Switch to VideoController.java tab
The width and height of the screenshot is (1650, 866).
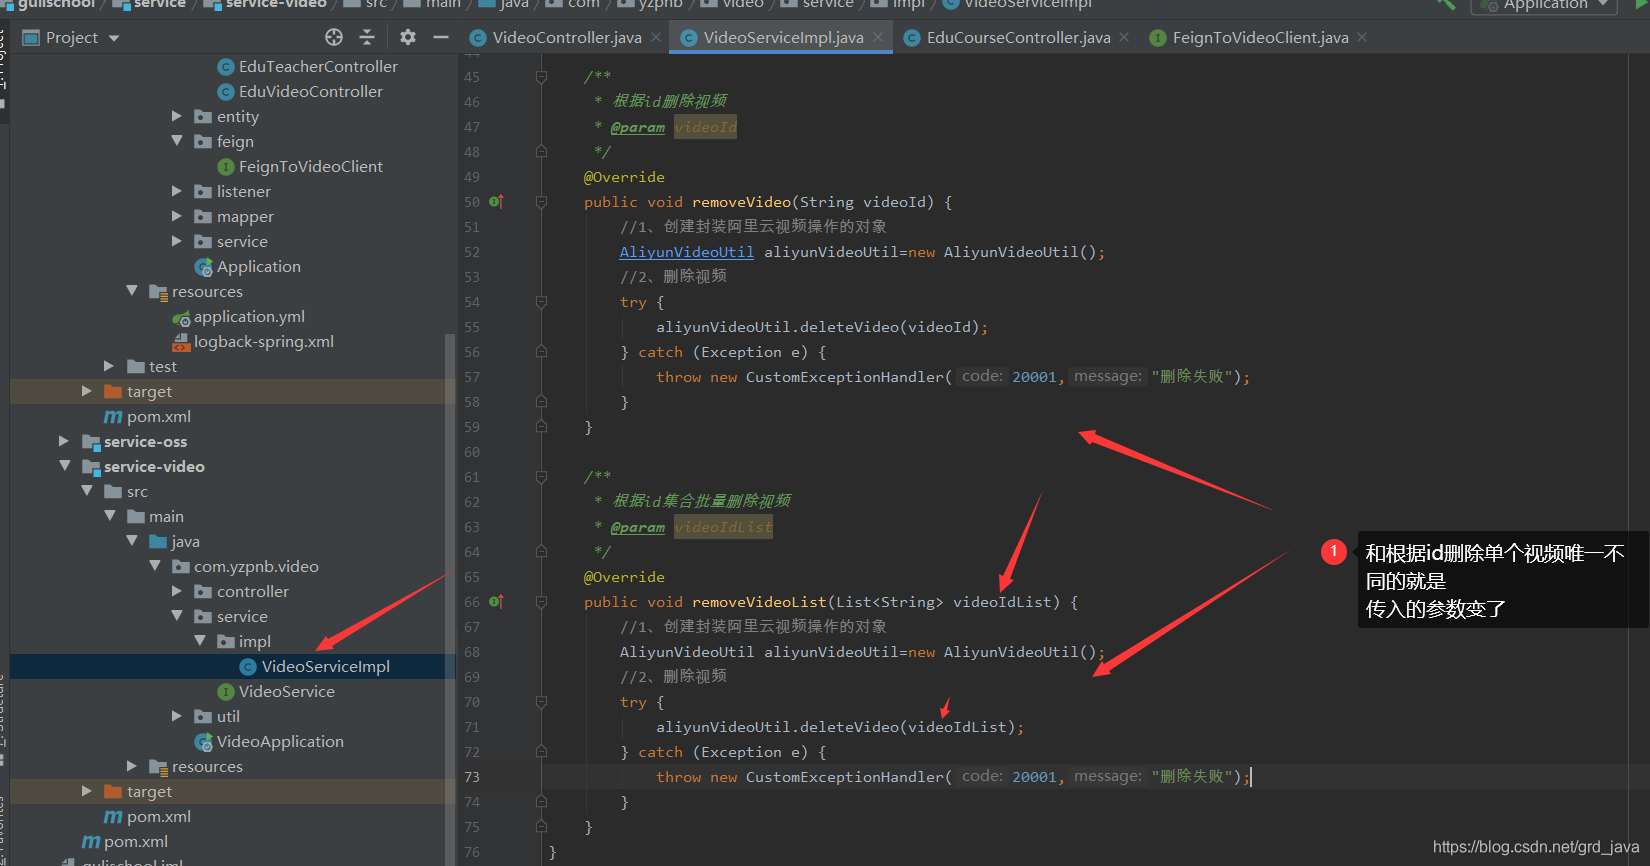tap(567, 37)
